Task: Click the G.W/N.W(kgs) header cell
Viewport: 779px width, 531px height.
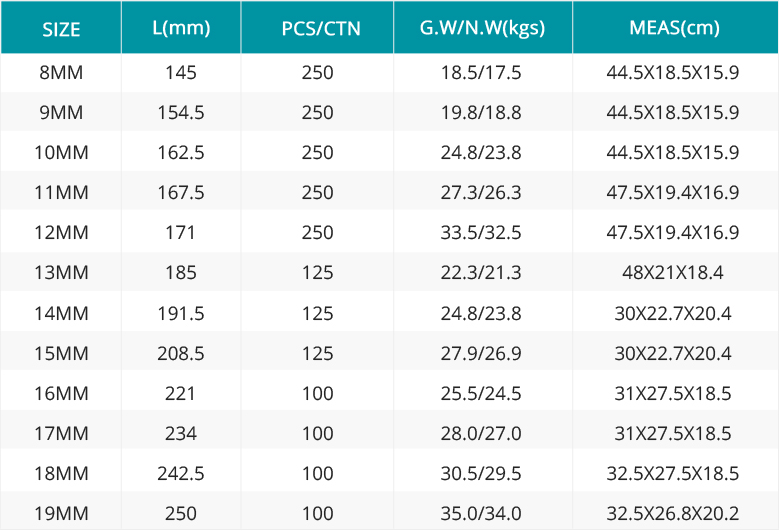Action: tap(483, 27)
